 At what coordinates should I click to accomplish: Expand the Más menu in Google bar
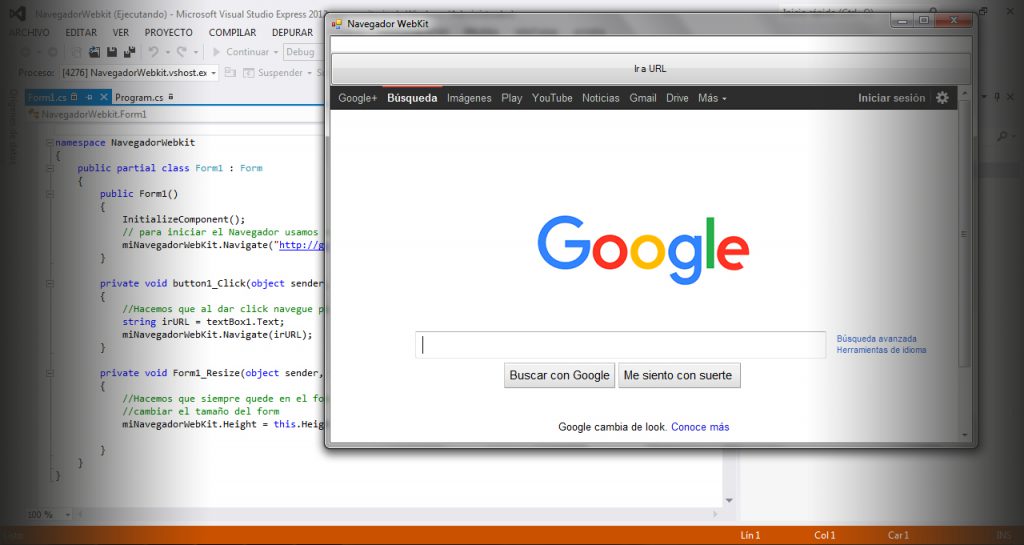[712, 98]
